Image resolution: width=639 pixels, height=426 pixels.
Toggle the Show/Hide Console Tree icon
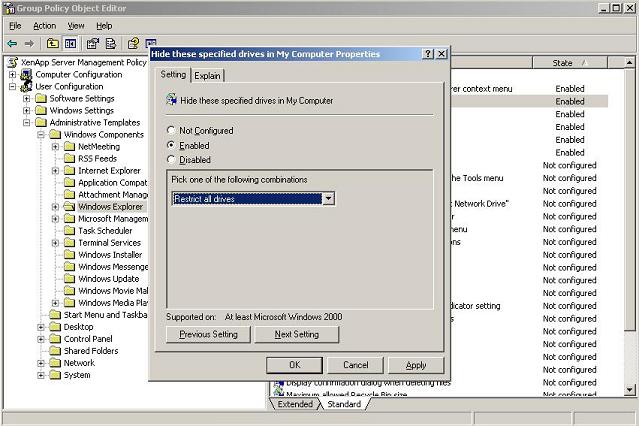(x=70, y=44)
